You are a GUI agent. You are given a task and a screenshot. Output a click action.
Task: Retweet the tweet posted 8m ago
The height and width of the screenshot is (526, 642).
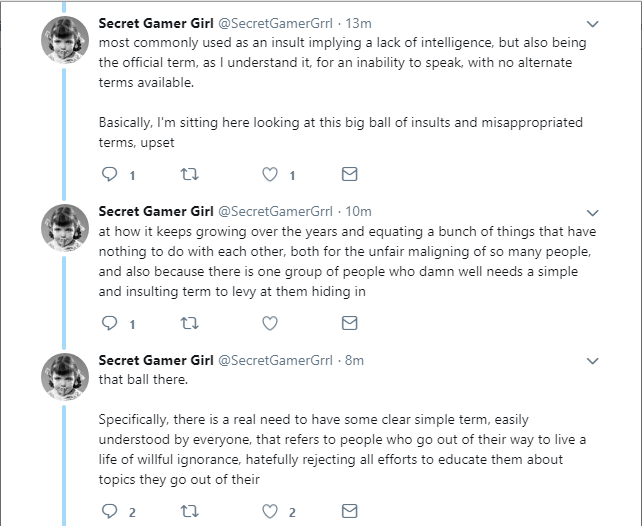190,511
